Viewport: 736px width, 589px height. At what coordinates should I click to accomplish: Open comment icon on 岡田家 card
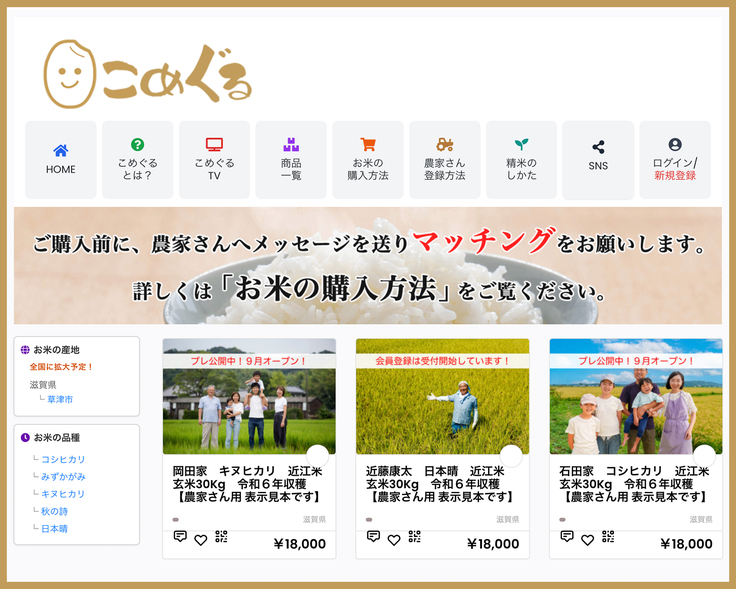coord(180,537)
